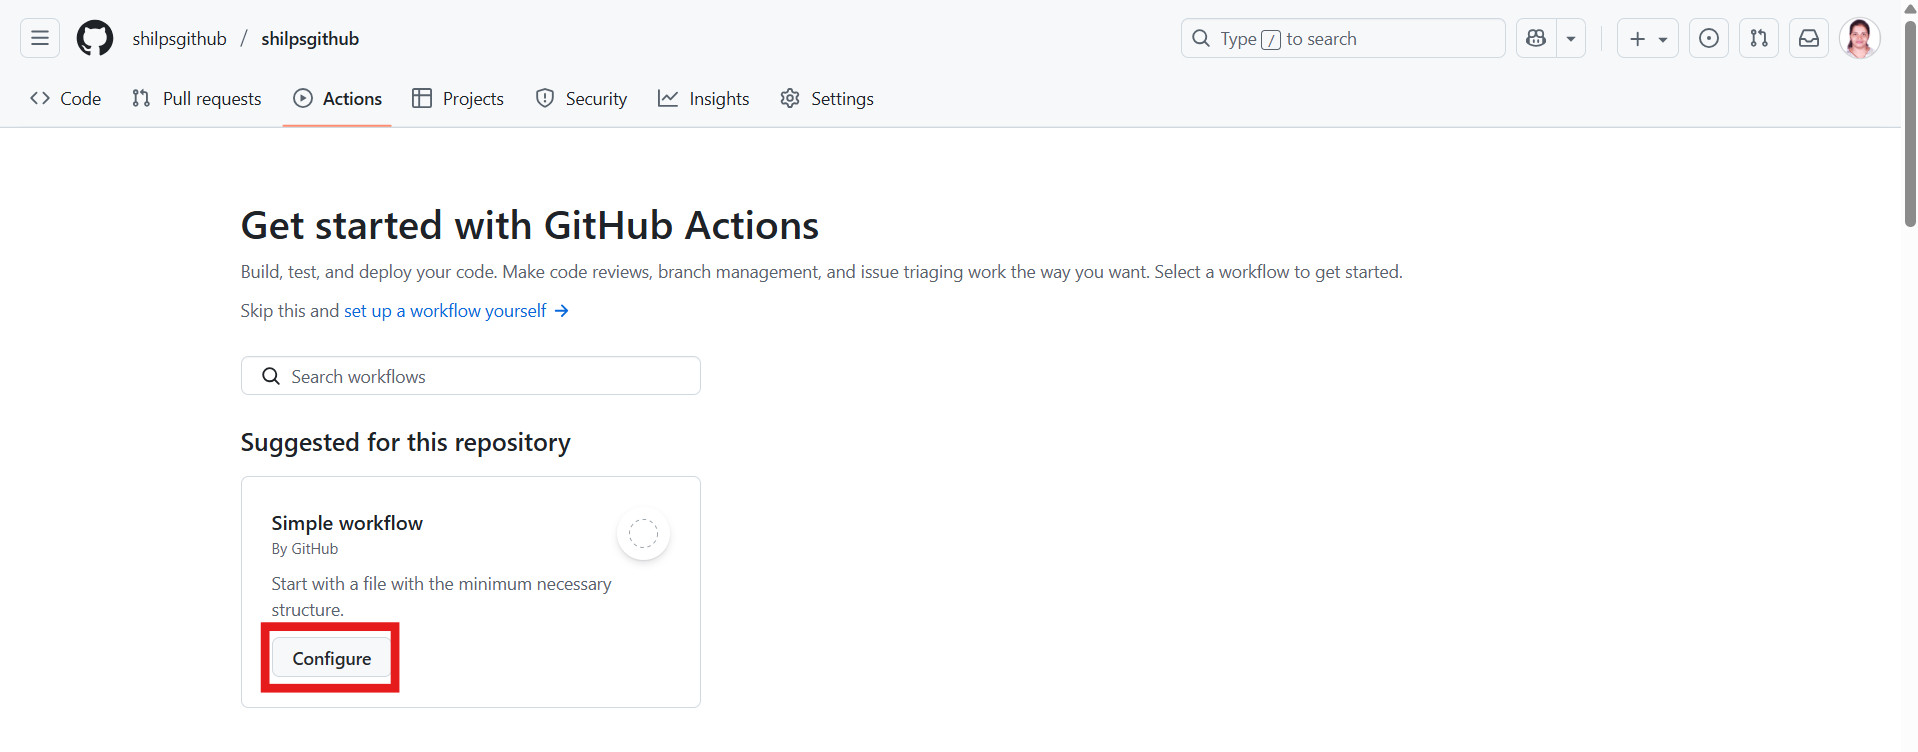The height and width of the screenshot is (752, 1918).
Task: Follow the set up a workflow yourself link
Action: pyautogui.click(x=455, y=311)
